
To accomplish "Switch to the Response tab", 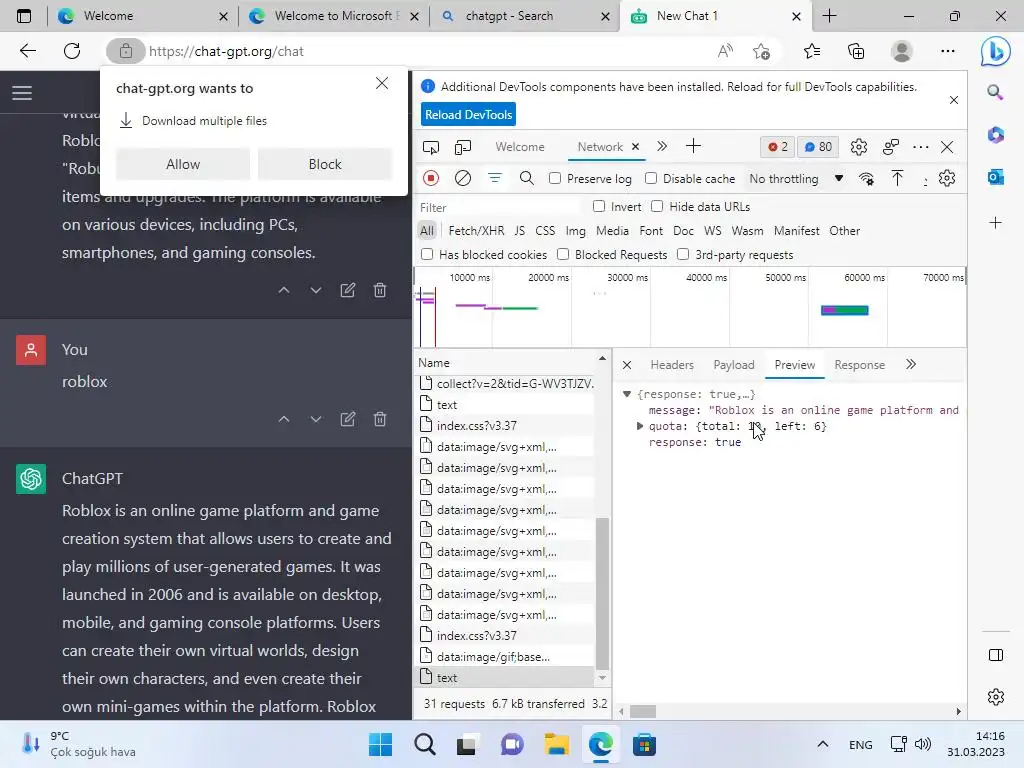I will (x=859, y=365).
